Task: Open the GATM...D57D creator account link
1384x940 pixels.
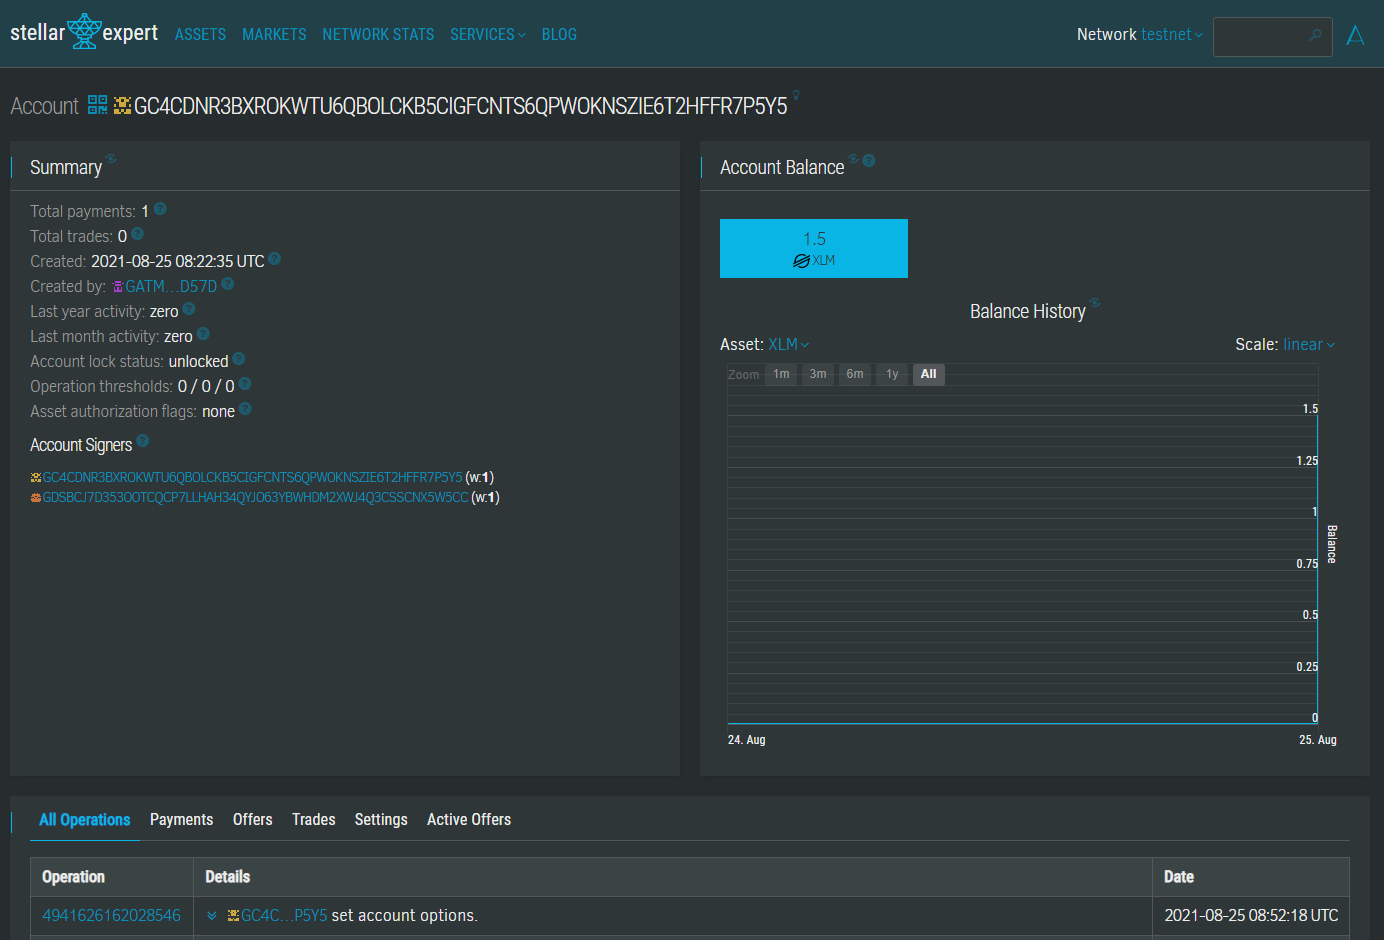Action: [170, 286]
